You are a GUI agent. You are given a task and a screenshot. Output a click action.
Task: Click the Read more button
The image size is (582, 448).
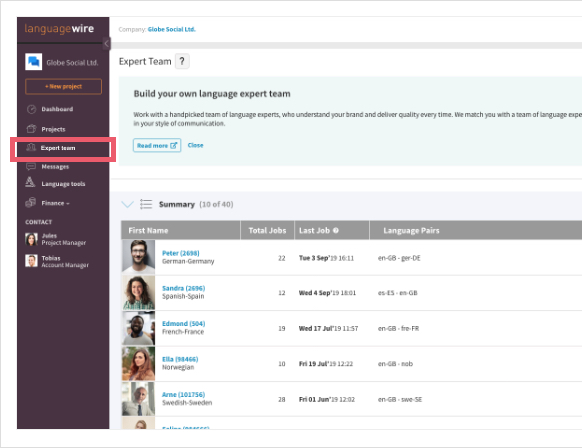point(157,145)
